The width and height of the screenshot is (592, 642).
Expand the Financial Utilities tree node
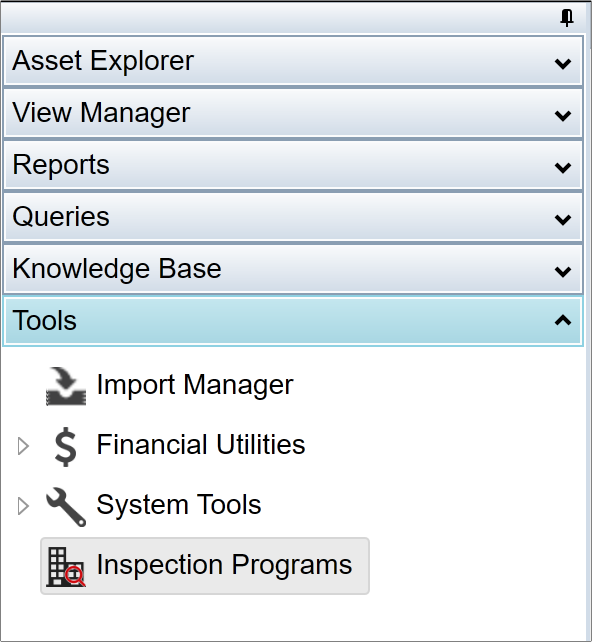23,446
